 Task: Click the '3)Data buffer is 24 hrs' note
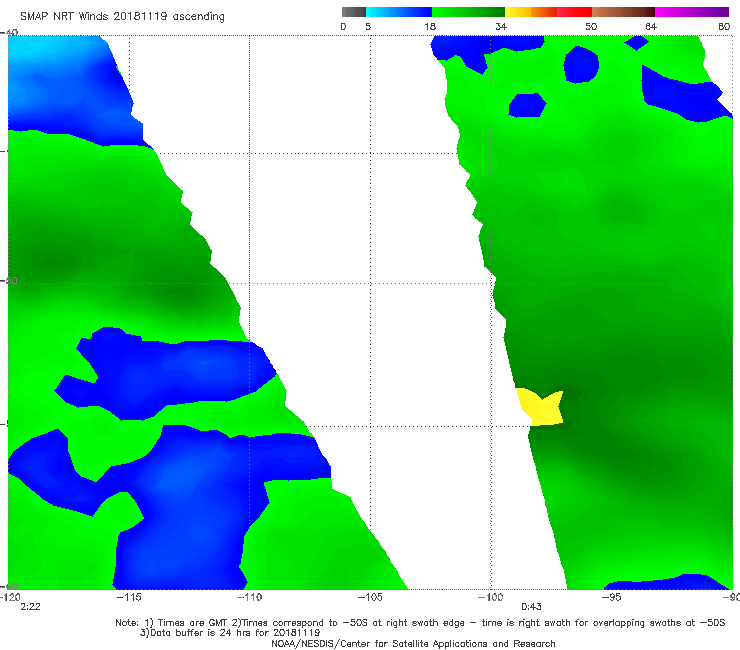tap(230, 633)
